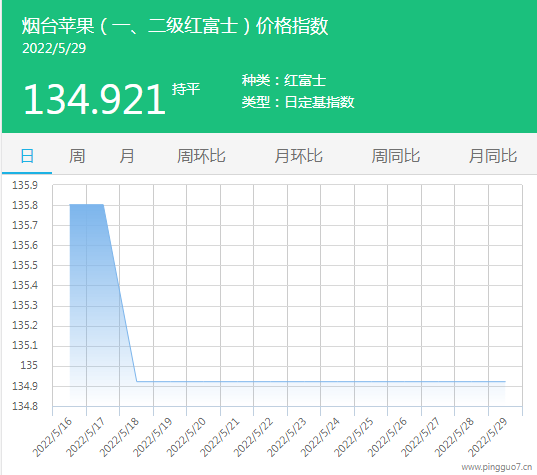Image resolution: width=537 pixels, height=475 pixels.
Task: Click the header date 2022/5/29
Action: (x=54, y=48)
